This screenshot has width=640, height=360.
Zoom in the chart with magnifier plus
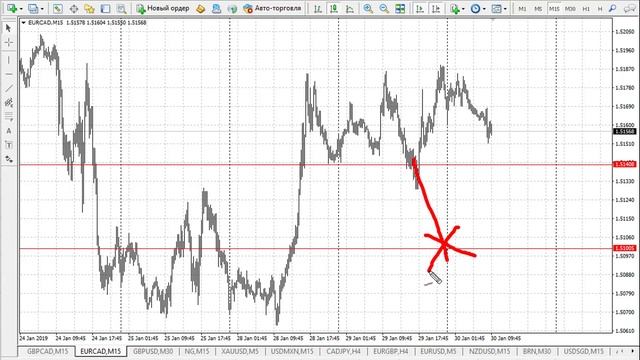[368, 8]
